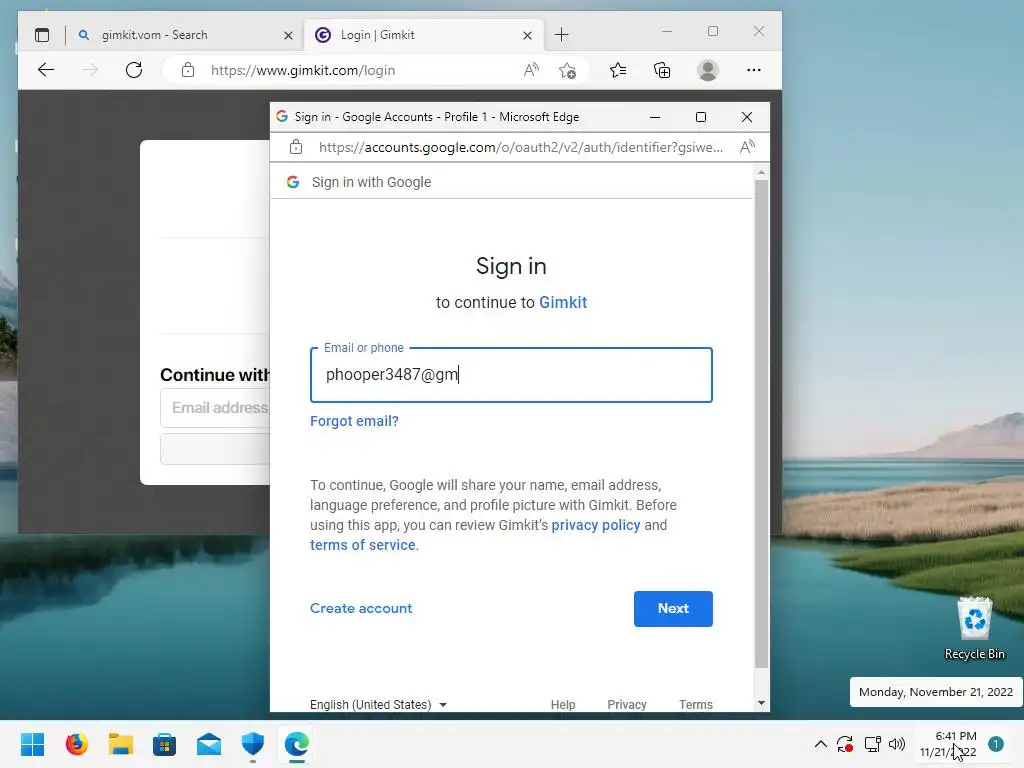
Task: Click the accounts.google.com URL in popup
Action: coord(520,148)
